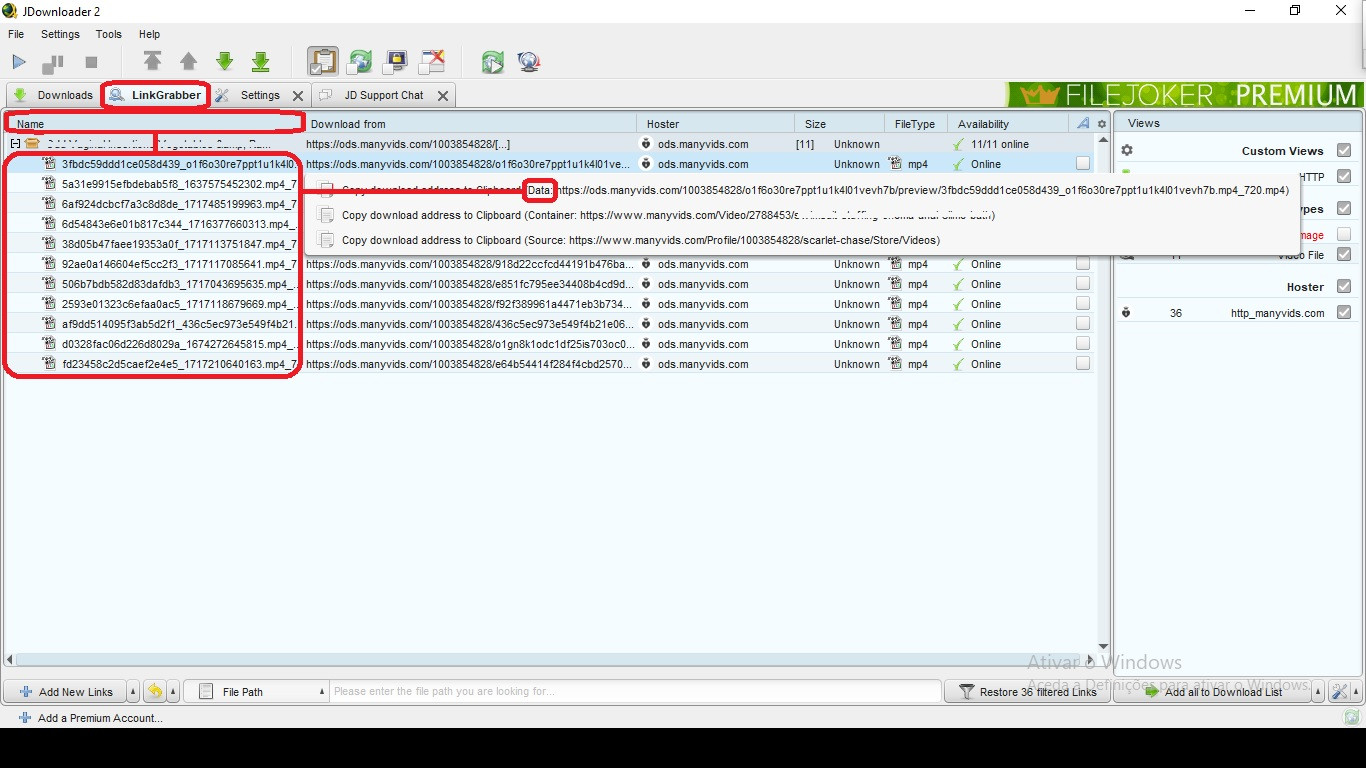Tick checkbox in 92ae0a146604ef5cc2f3 row
The image size is (1366, 768).
(x=1082, y=264)
